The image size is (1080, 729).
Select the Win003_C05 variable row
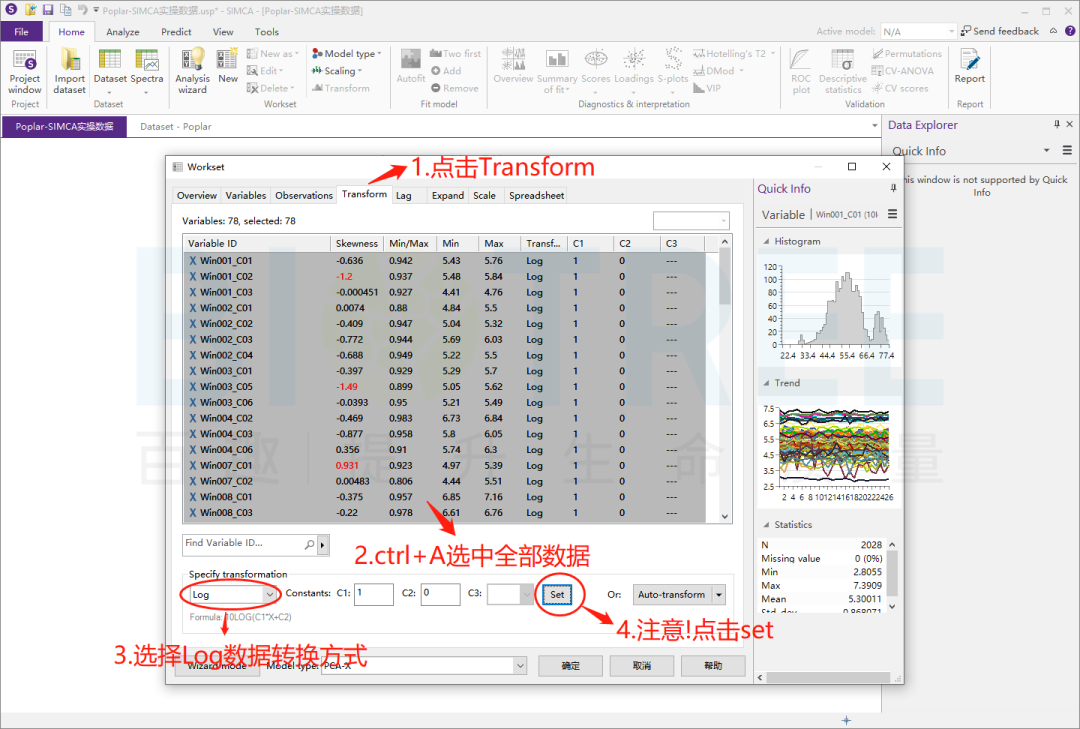pyautogui.click(x=225, y=387)
